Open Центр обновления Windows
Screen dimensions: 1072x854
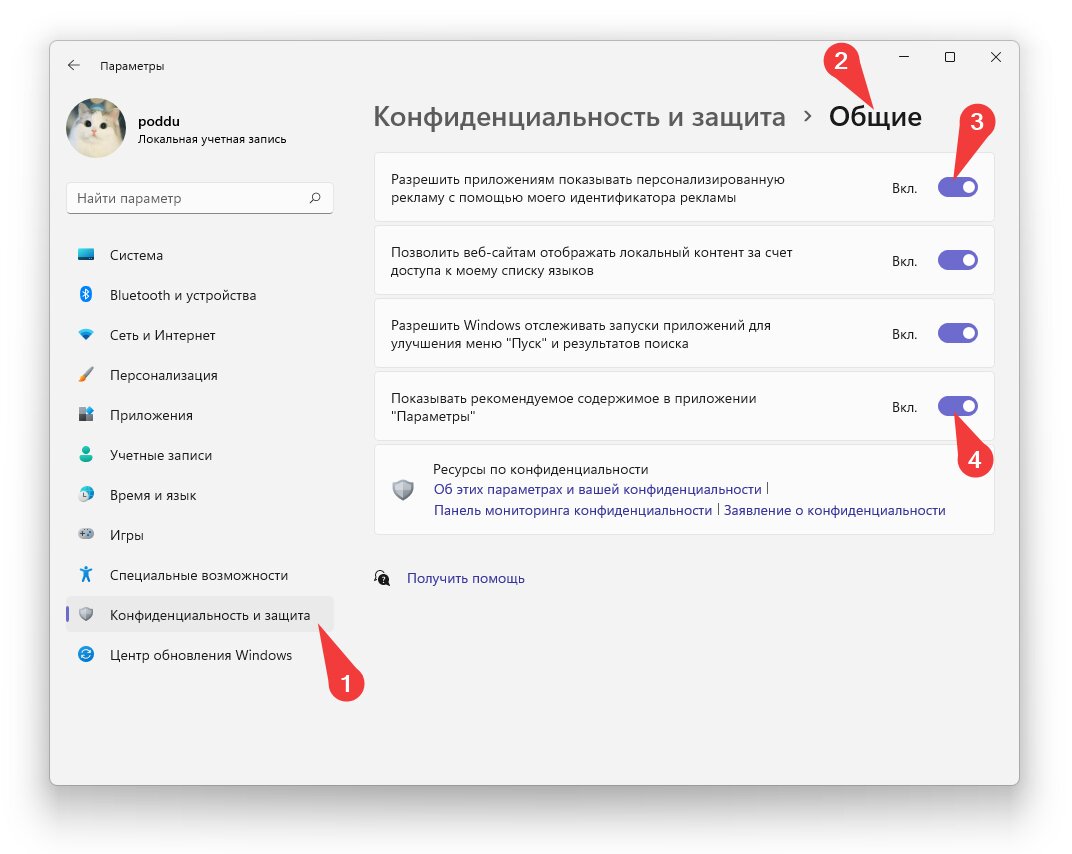tap(200, 655)
